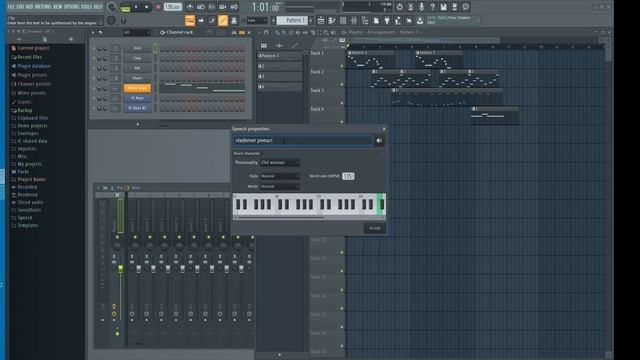Click the tempo display showing 130
The image size is (640, 360).
(173, 7)
